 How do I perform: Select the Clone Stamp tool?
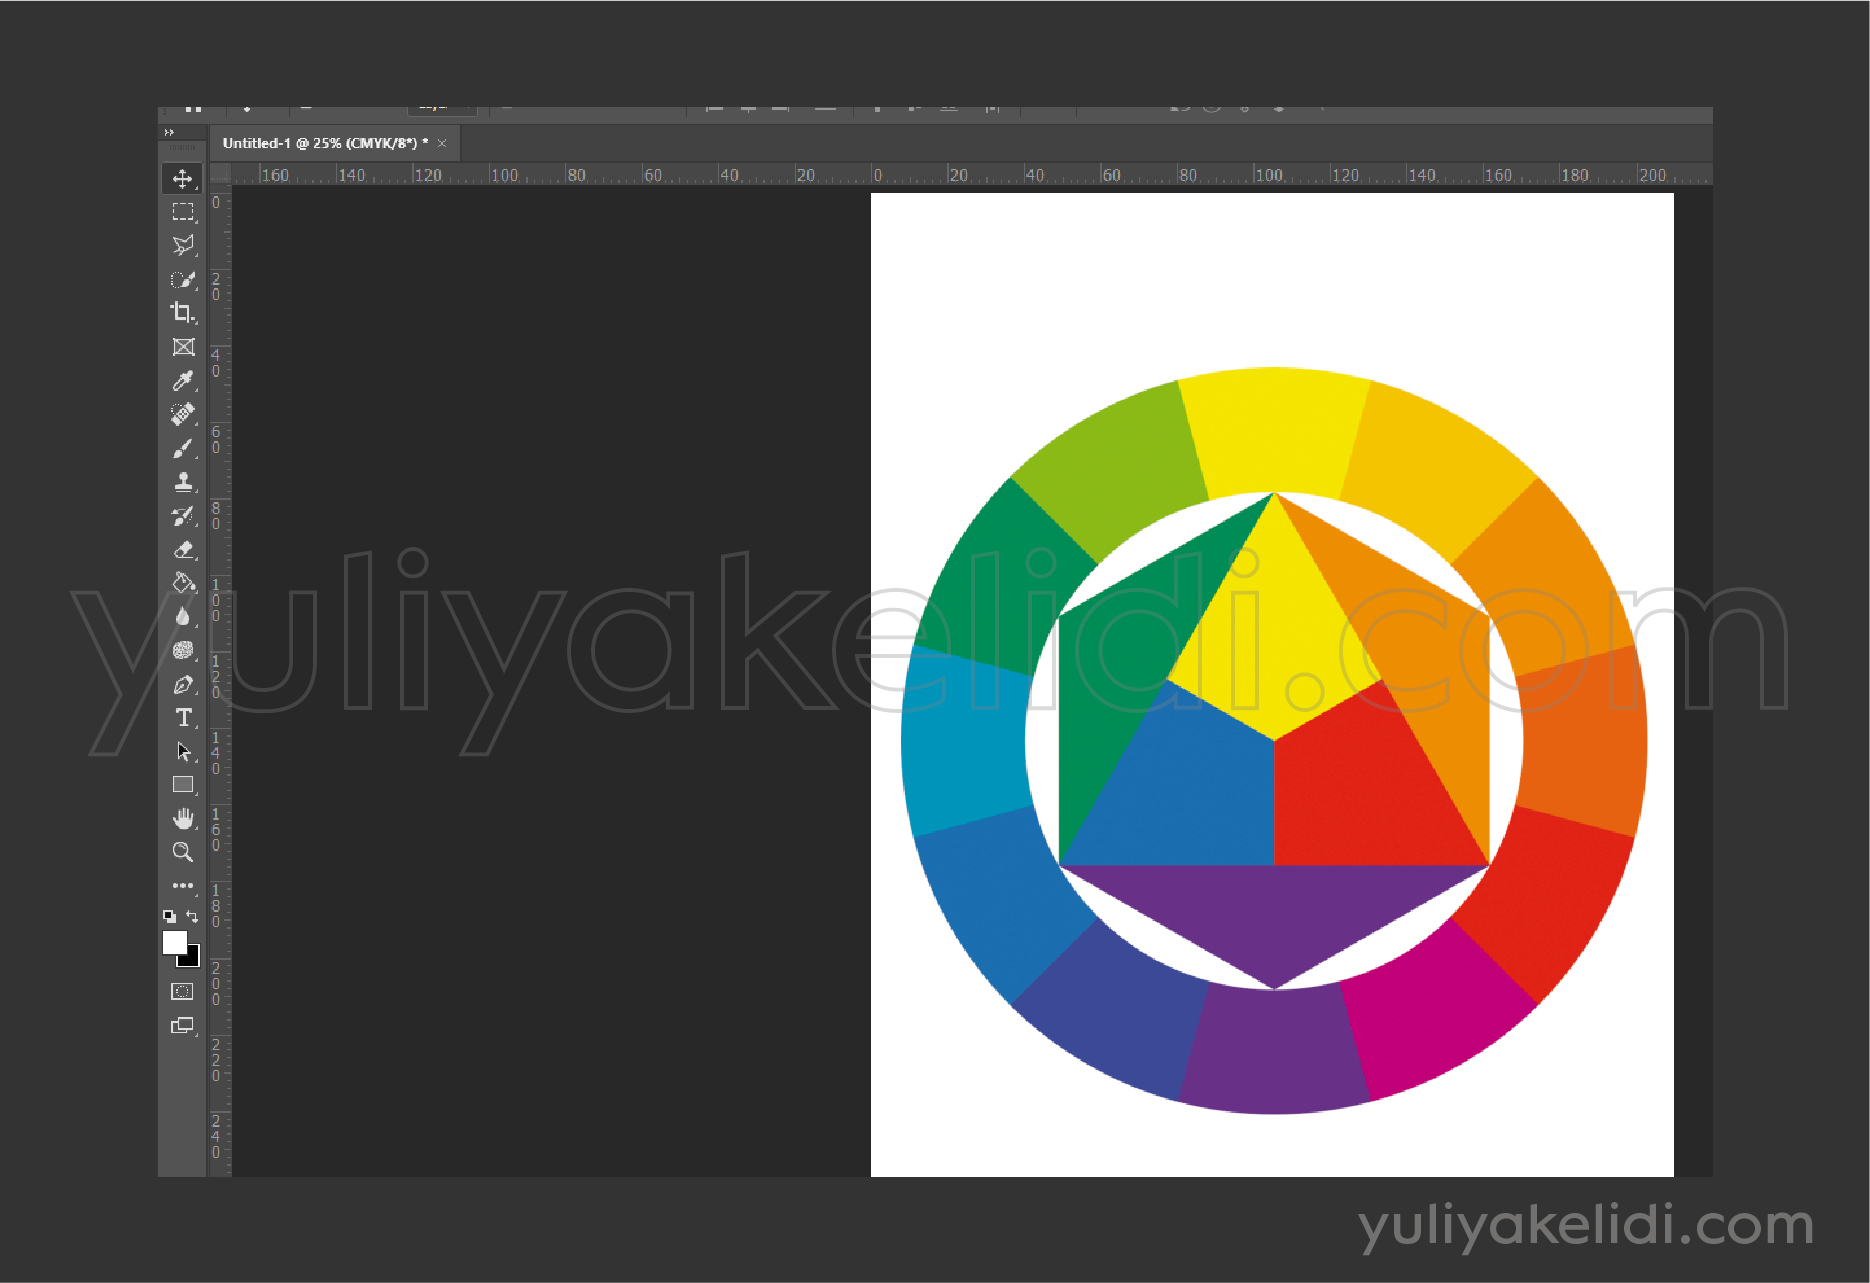tap(182, 482)
